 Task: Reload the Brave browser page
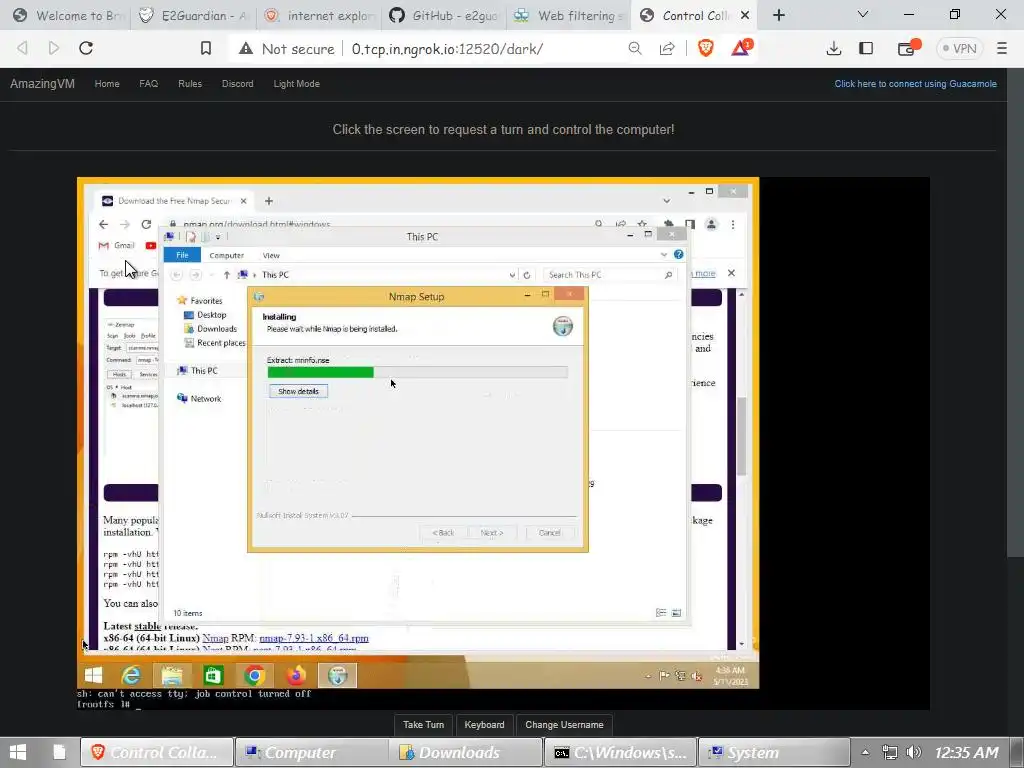click(x=86, y=48)
